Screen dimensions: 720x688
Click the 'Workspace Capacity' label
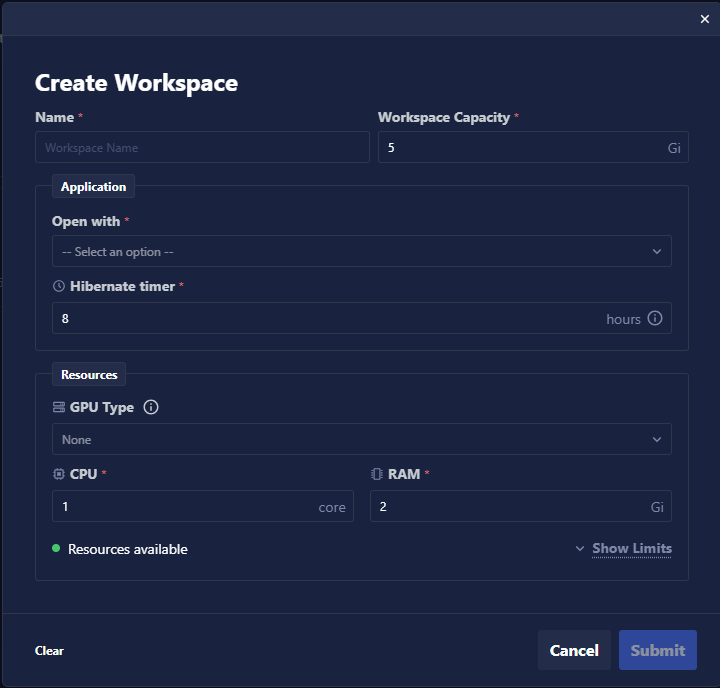[444, 118]
